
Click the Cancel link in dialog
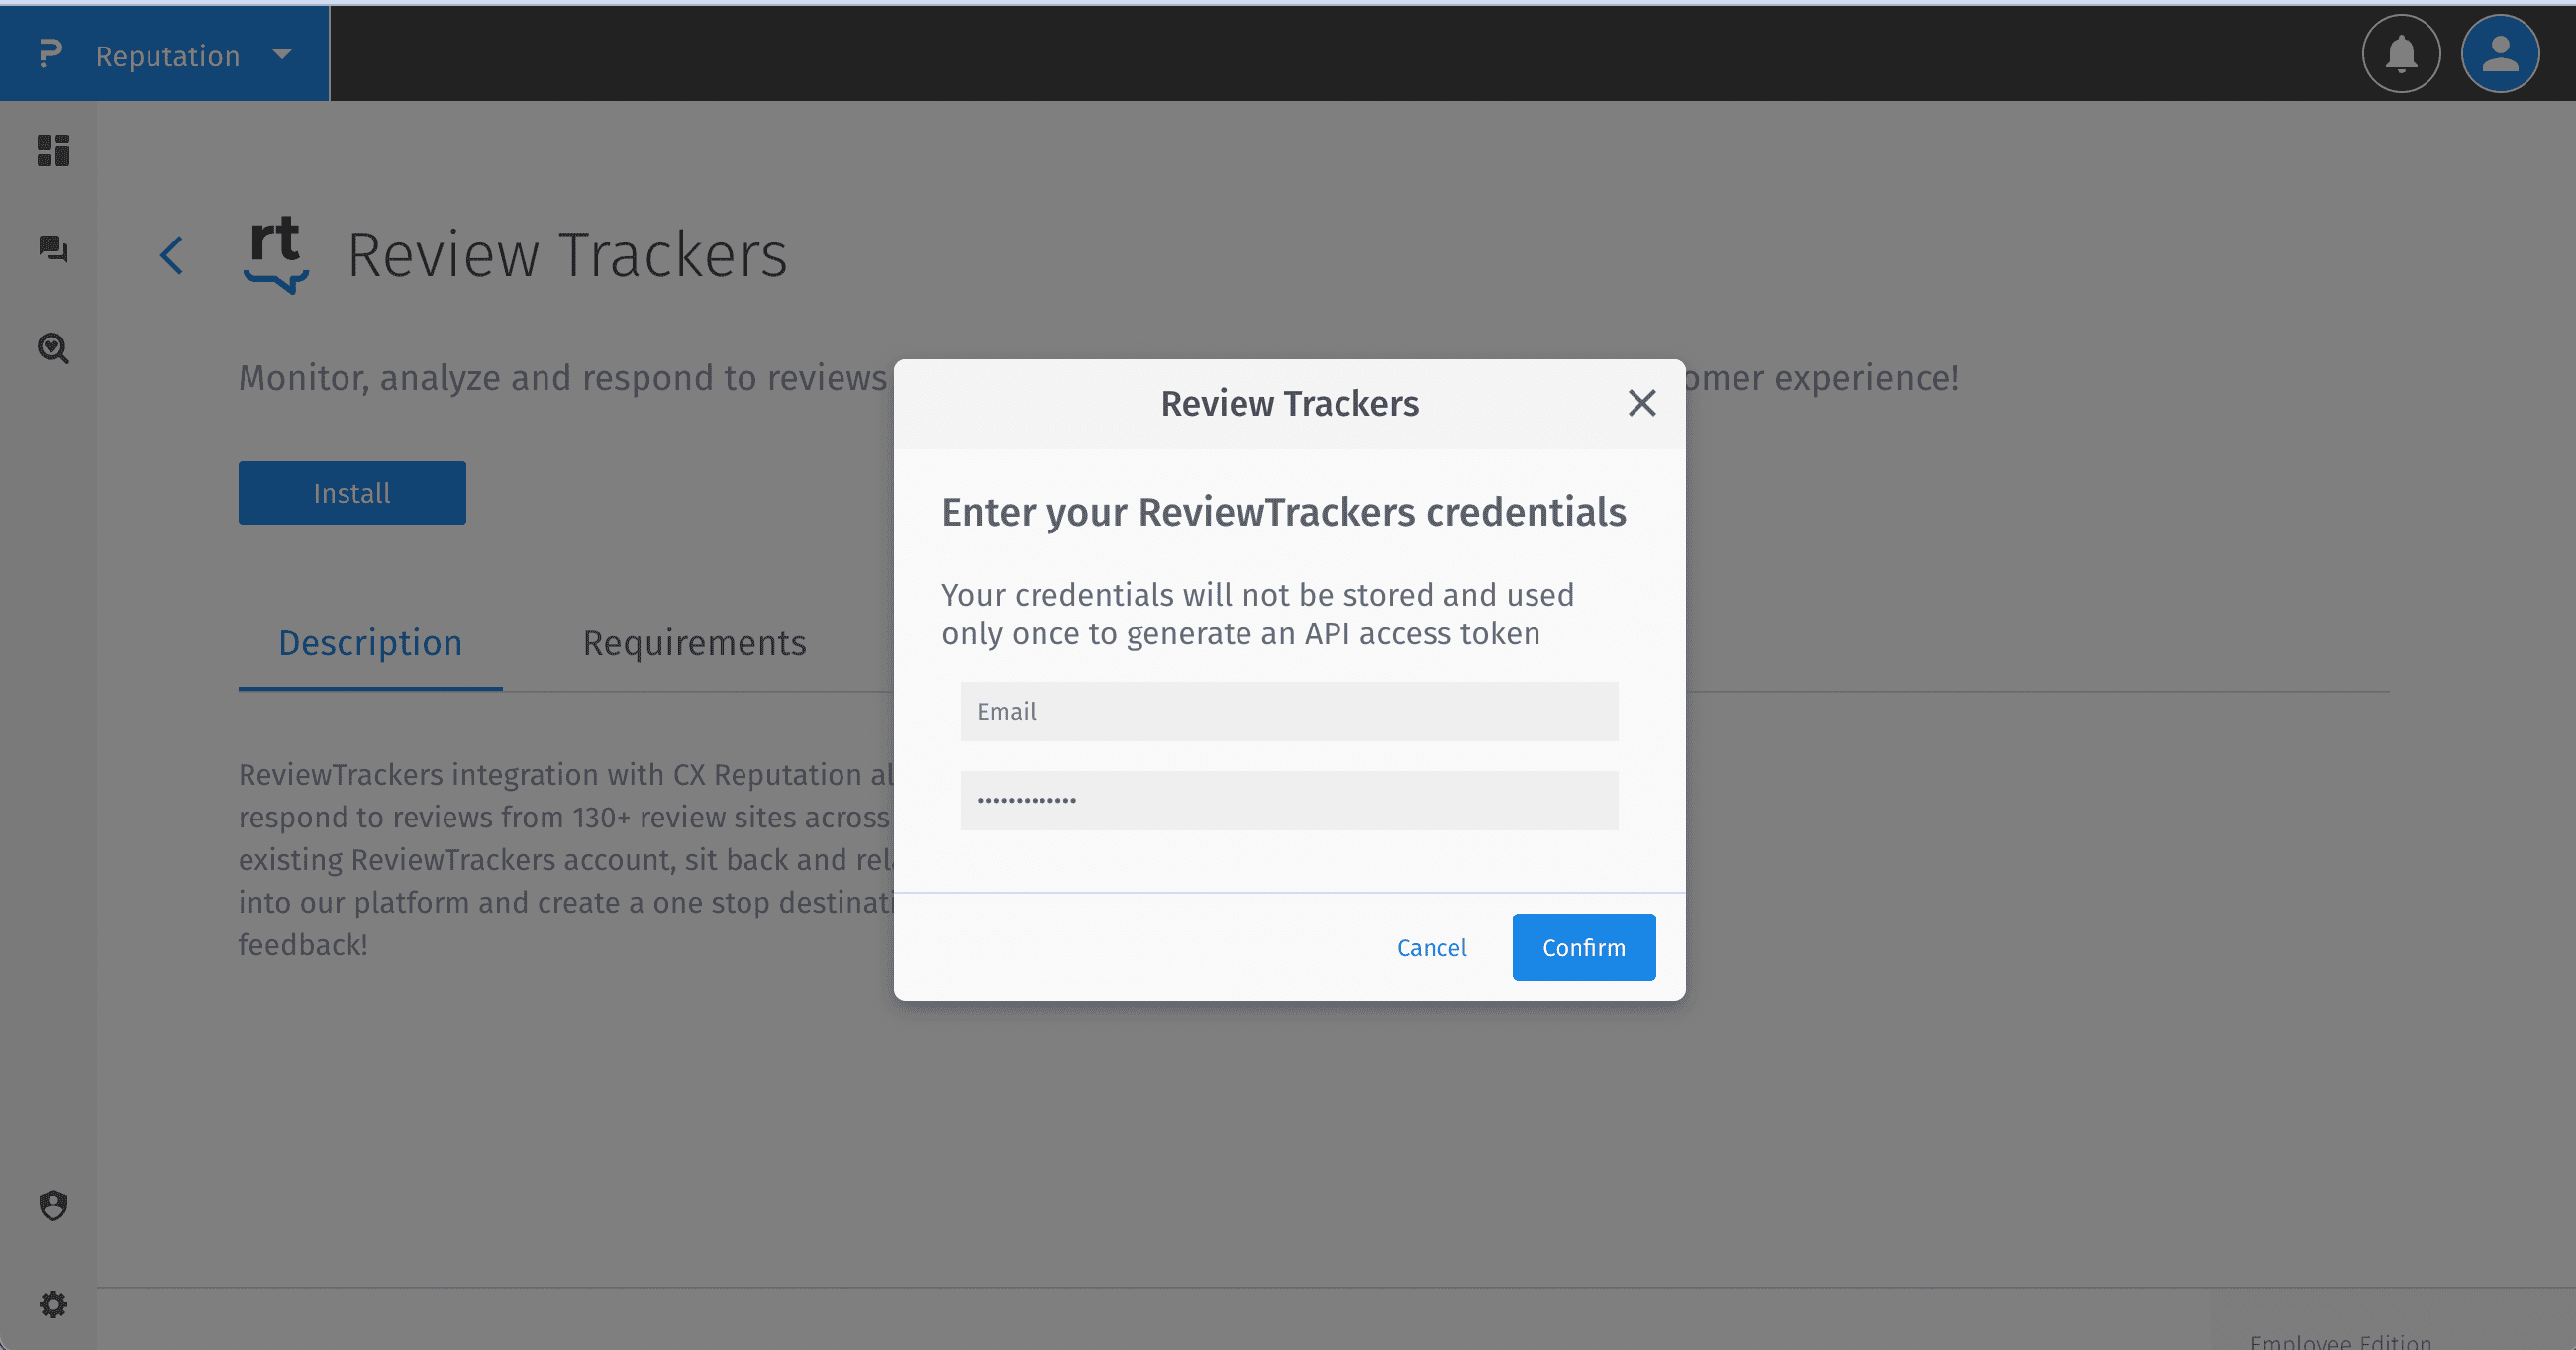(x=1431, y=947)
